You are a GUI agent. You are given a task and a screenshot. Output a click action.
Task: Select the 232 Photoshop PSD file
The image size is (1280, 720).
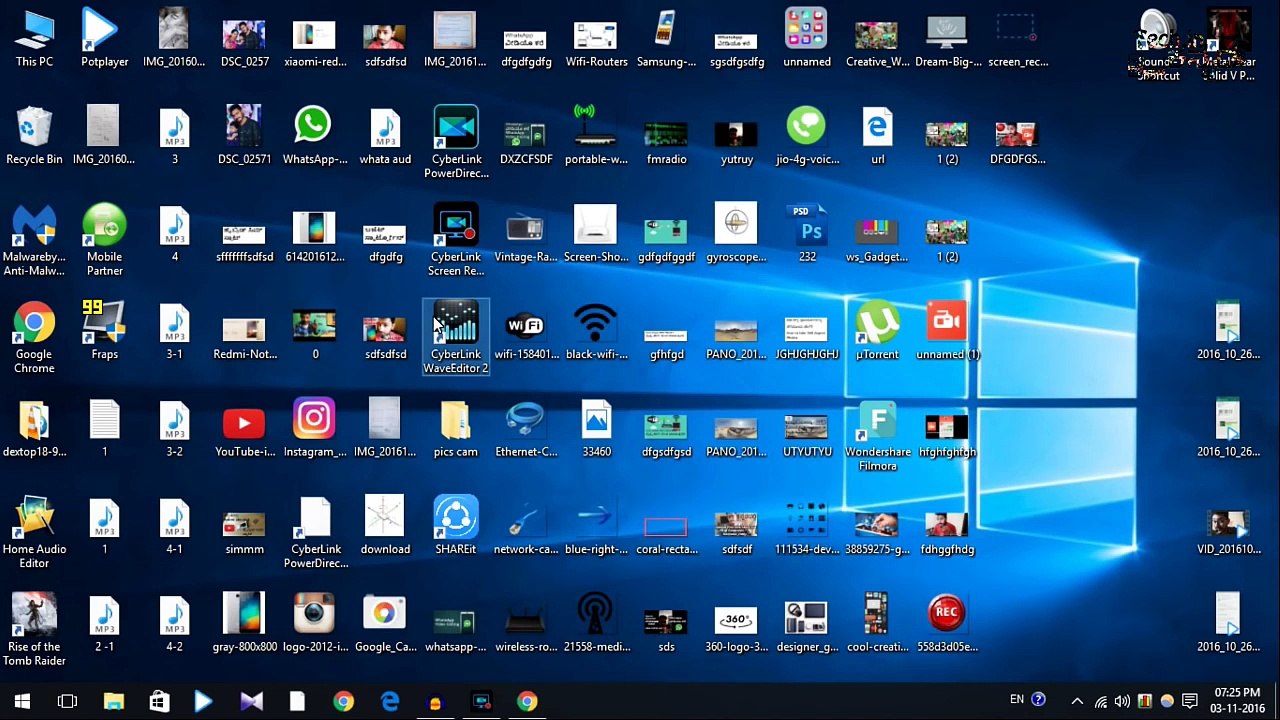pyautogui.click(x=807, y=234)
